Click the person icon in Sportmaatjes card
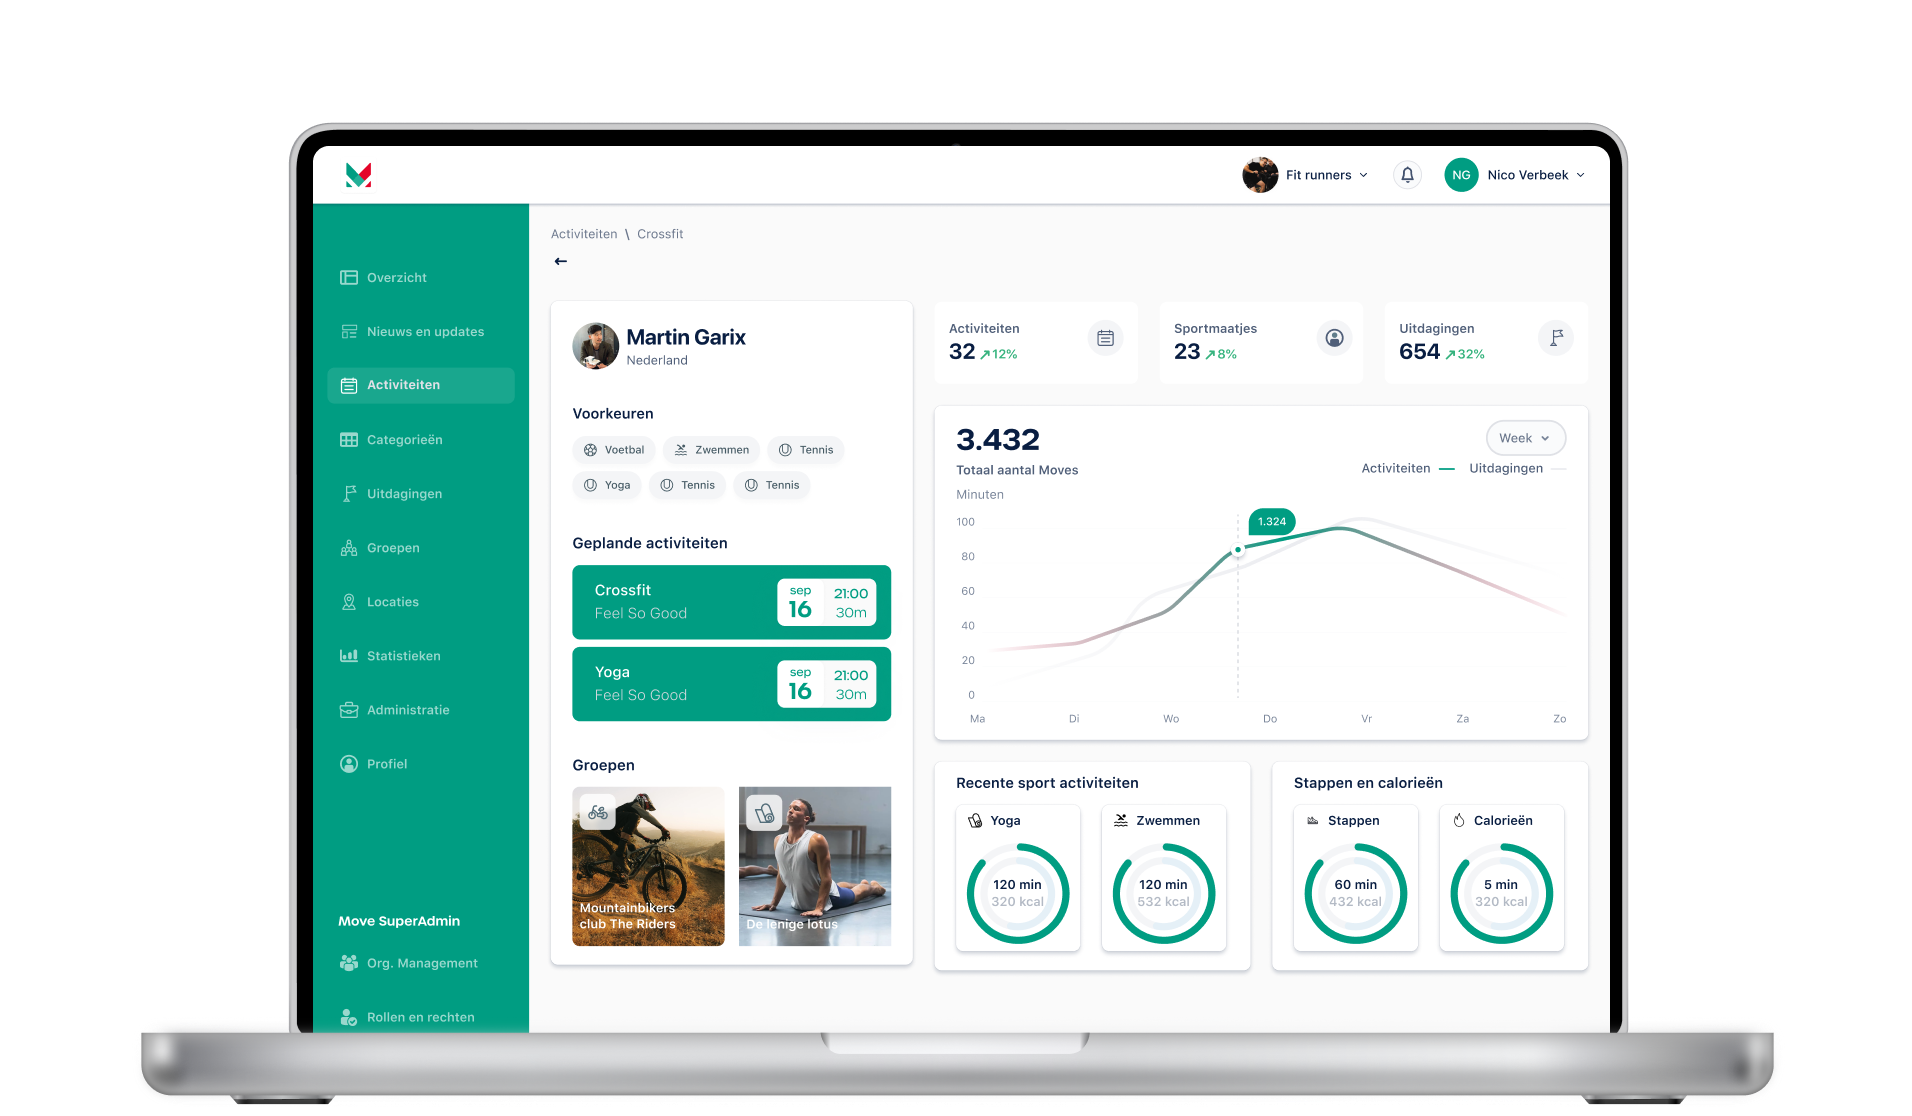 tap(1334, 338)
